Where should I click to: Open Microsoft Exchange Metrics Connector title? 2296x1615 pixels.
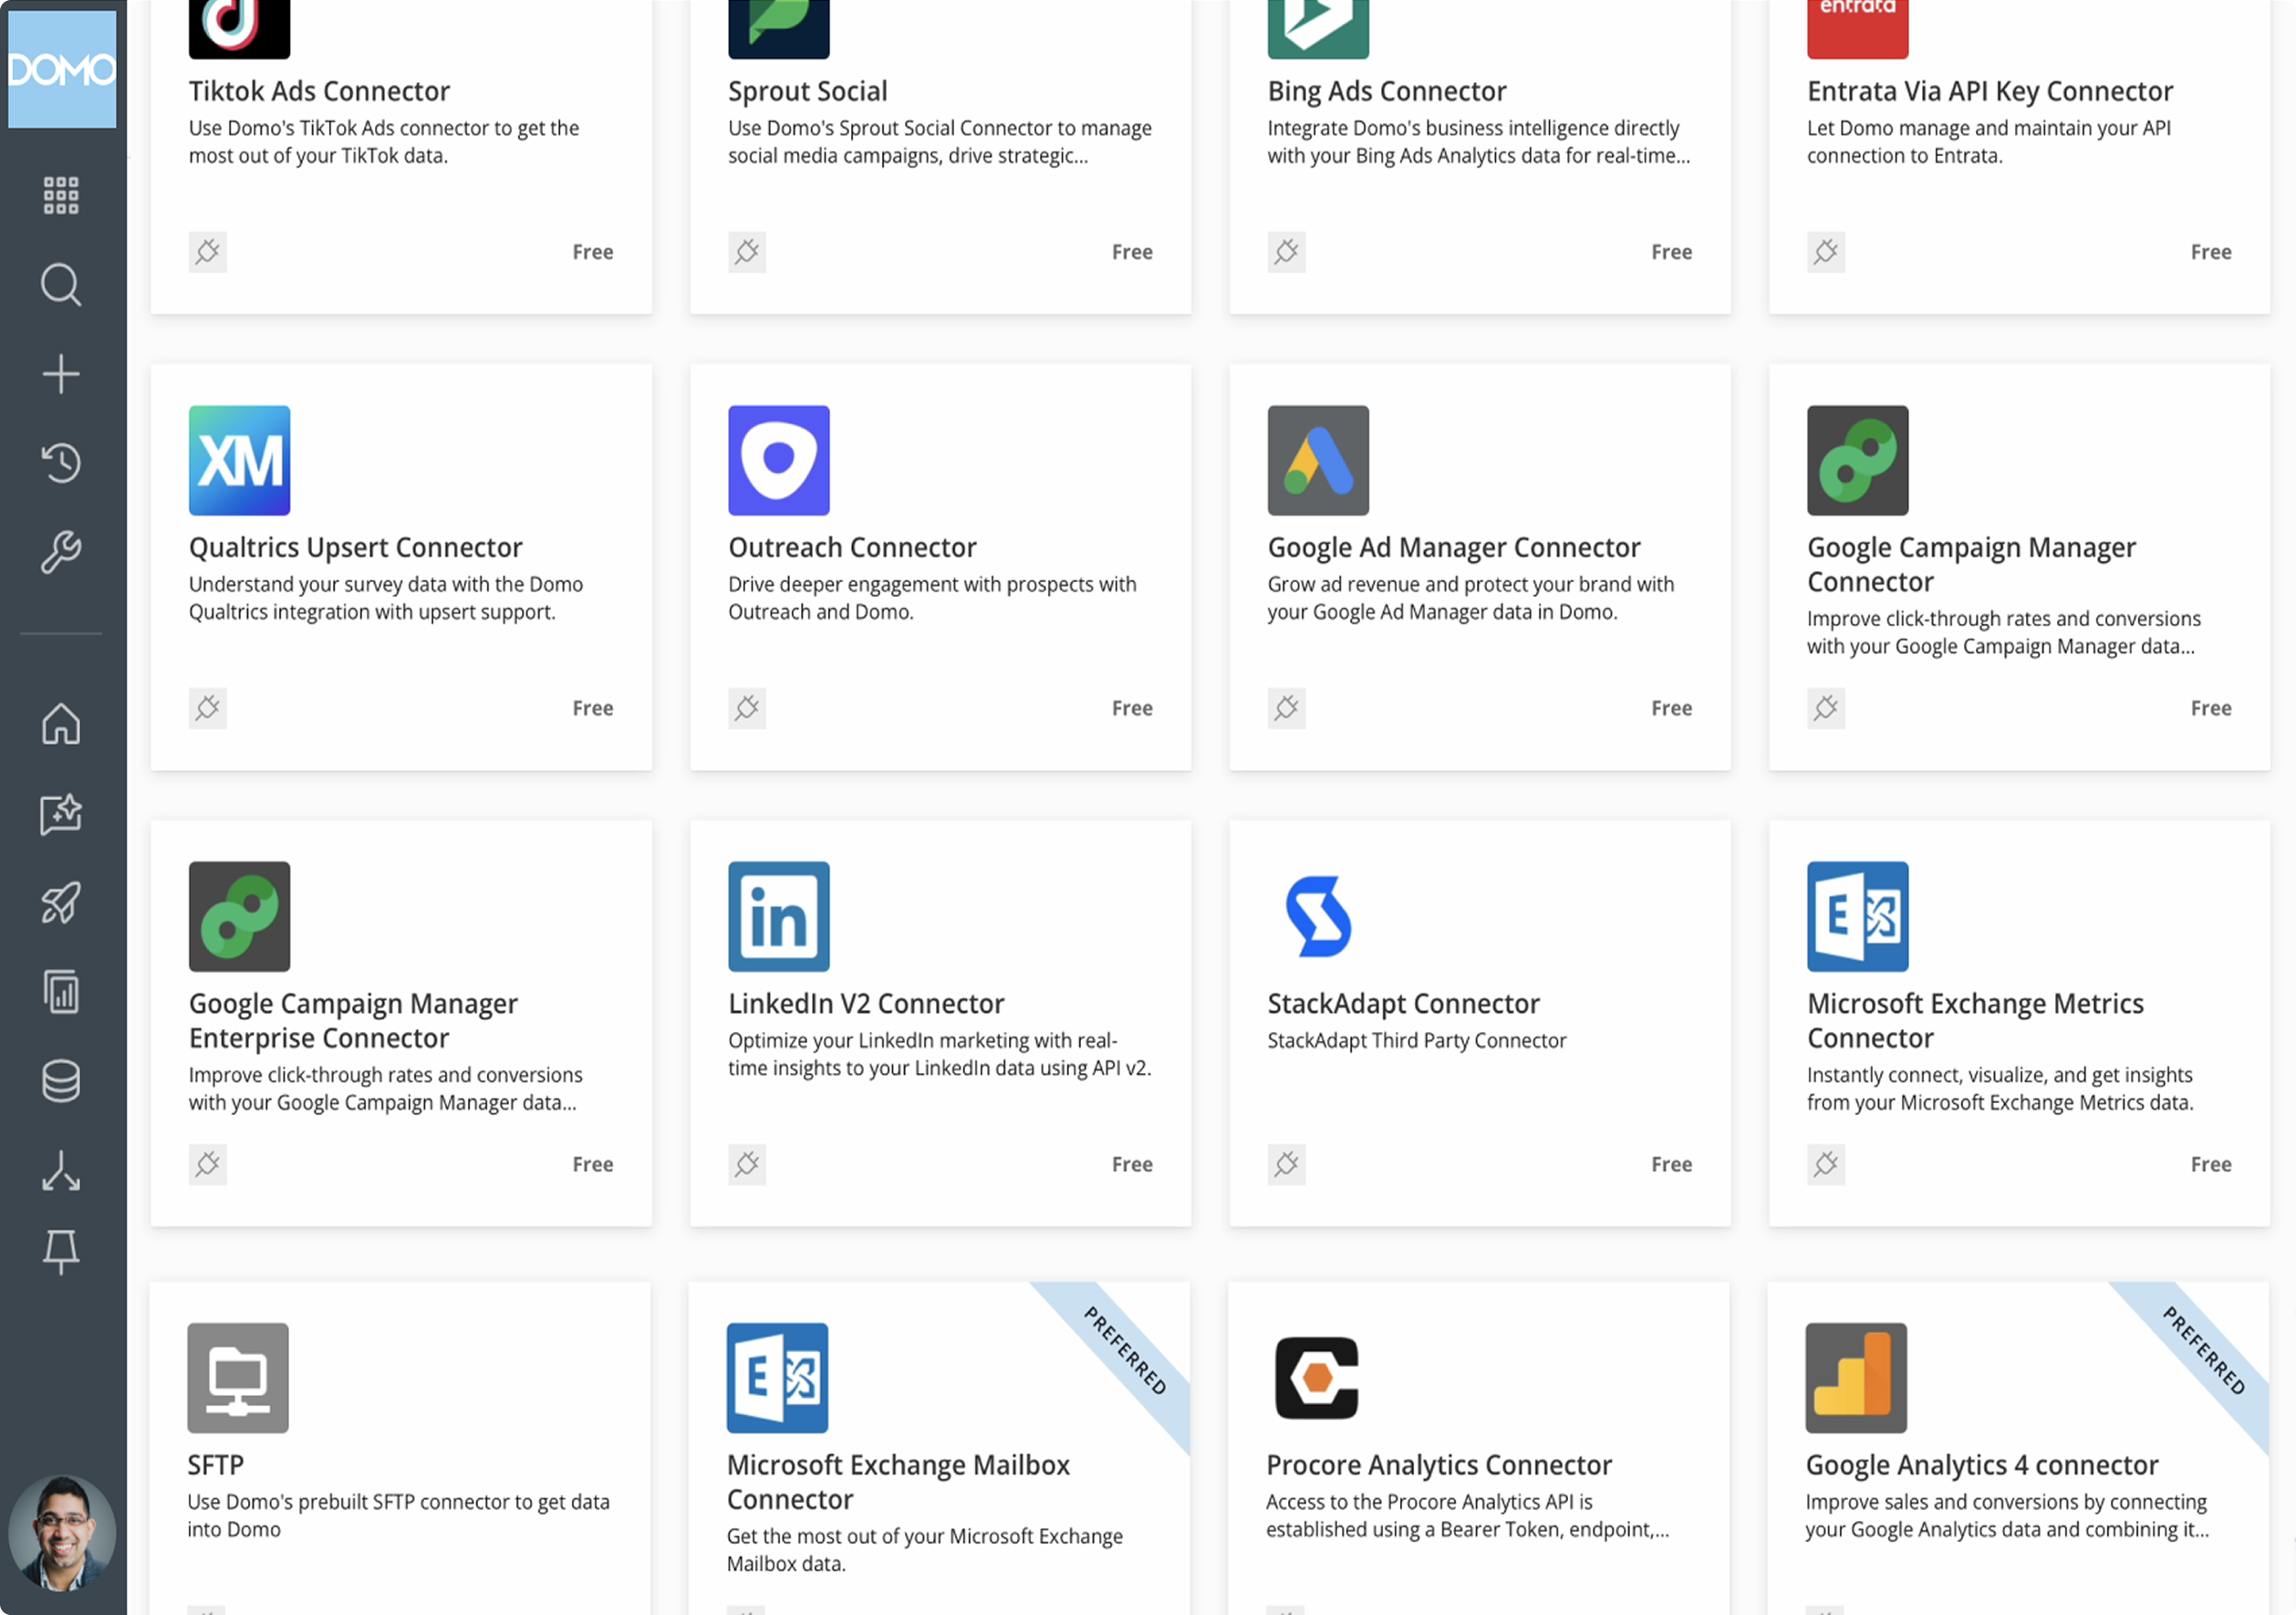pyautogui.click(x=1976, y=1020)
